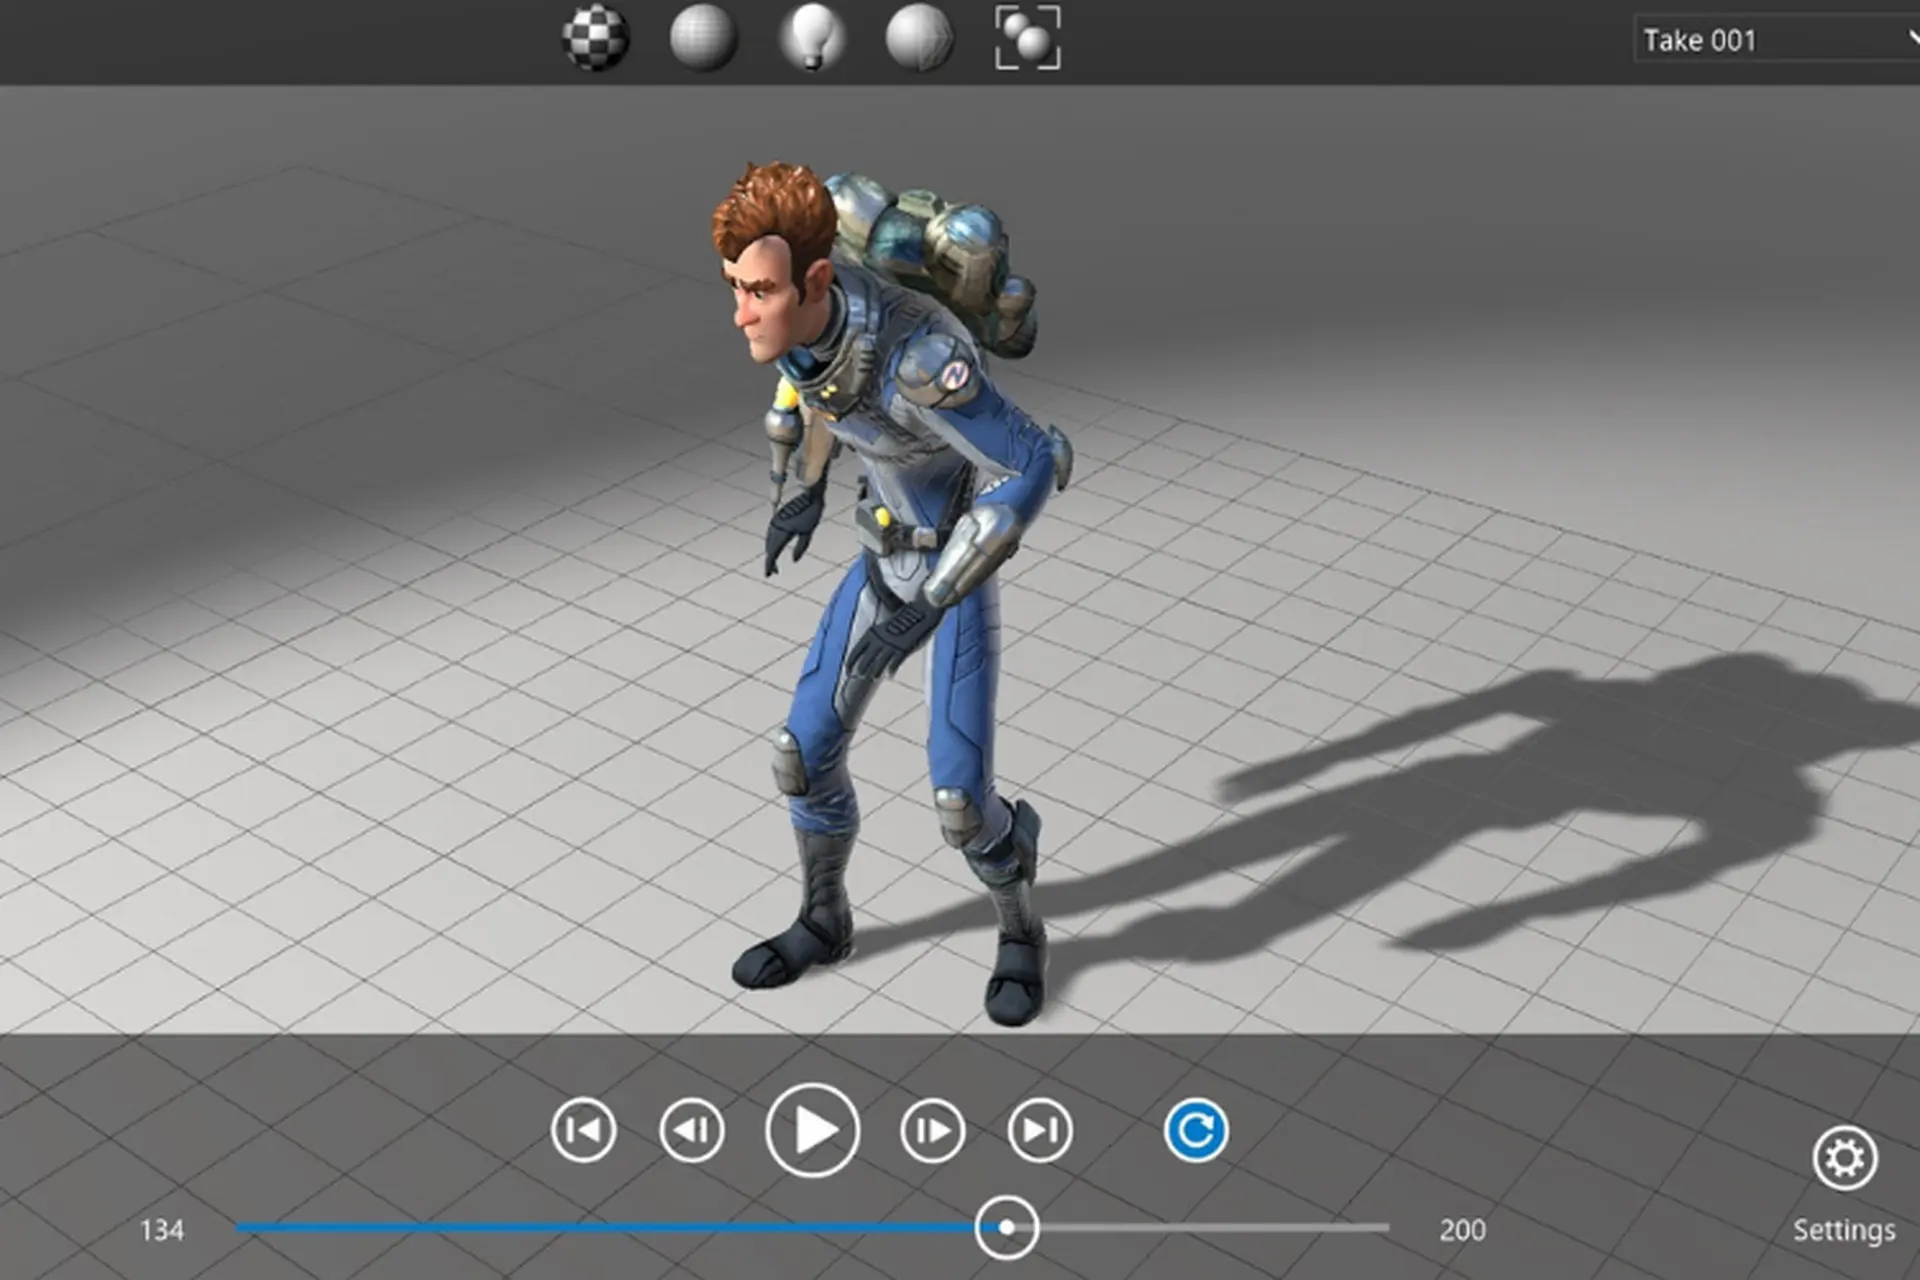Toggle the blue loop playback button
This screenshot has width=1920, height=1280.
tap(1196, 1130)
